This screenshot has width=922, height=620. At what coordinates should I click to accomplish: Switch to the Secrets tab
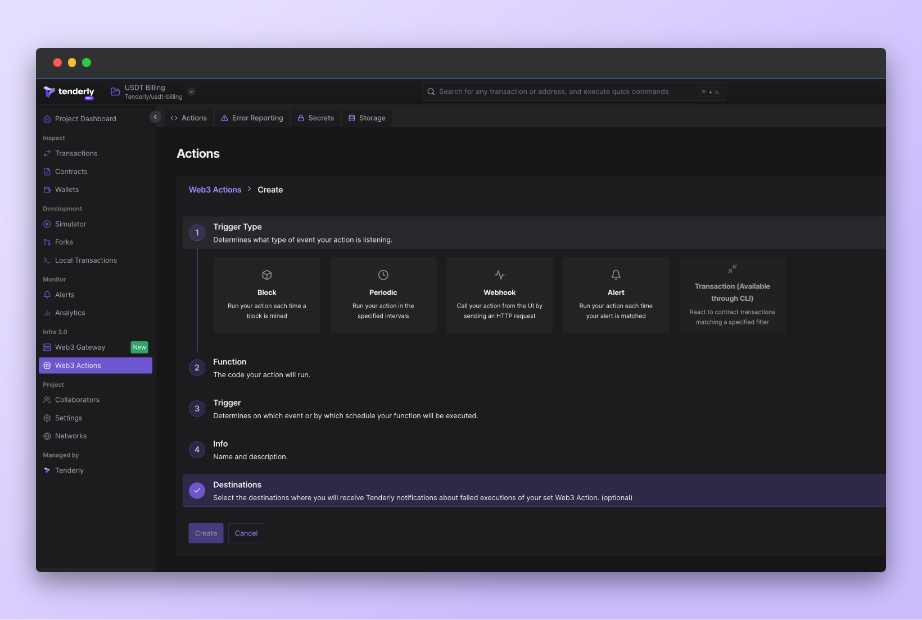(x=316, y=118)
